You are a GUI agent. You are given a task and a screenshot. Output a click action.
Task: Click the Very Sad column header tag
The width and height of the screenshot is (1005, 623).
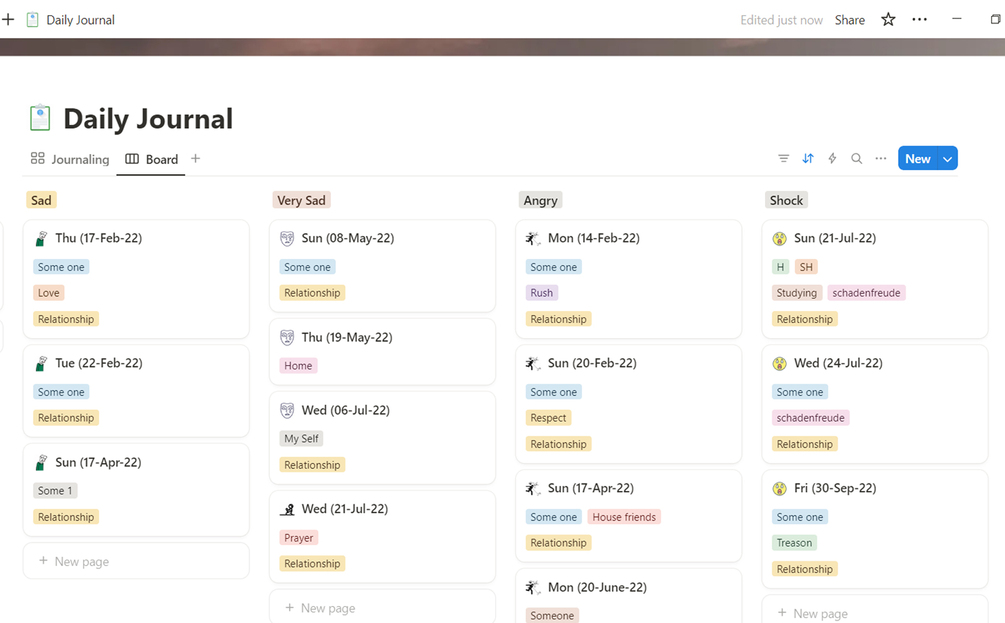point(301,200)
